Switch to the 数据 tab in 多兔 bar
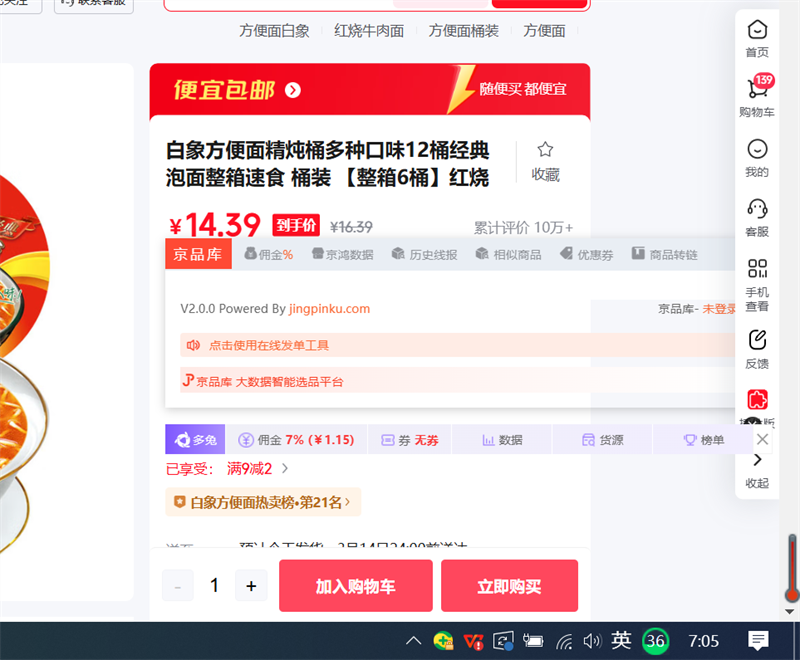 tap(502, 440)
